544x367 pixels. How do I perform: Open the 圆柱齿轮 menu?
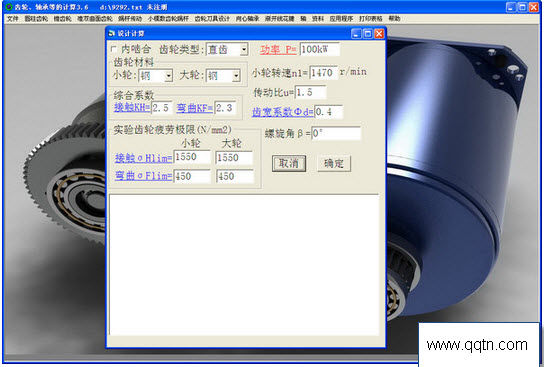(x=36, y=19)
